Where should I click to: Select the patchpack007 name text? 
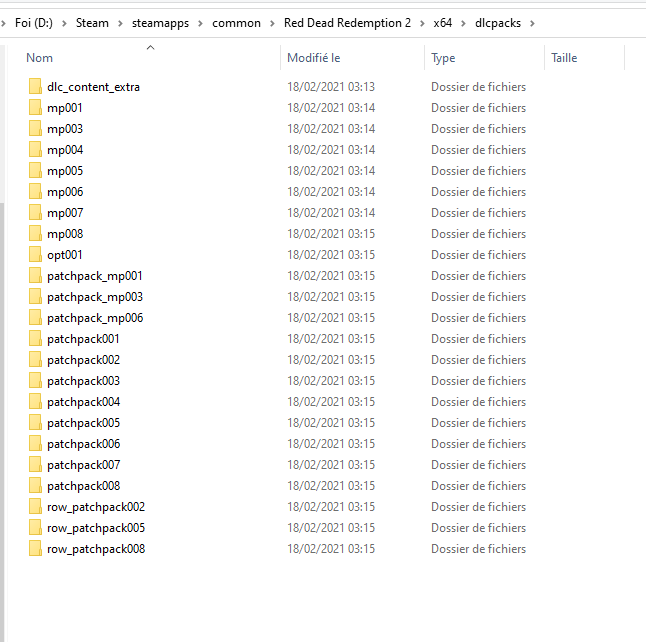[x=84, y=465]
